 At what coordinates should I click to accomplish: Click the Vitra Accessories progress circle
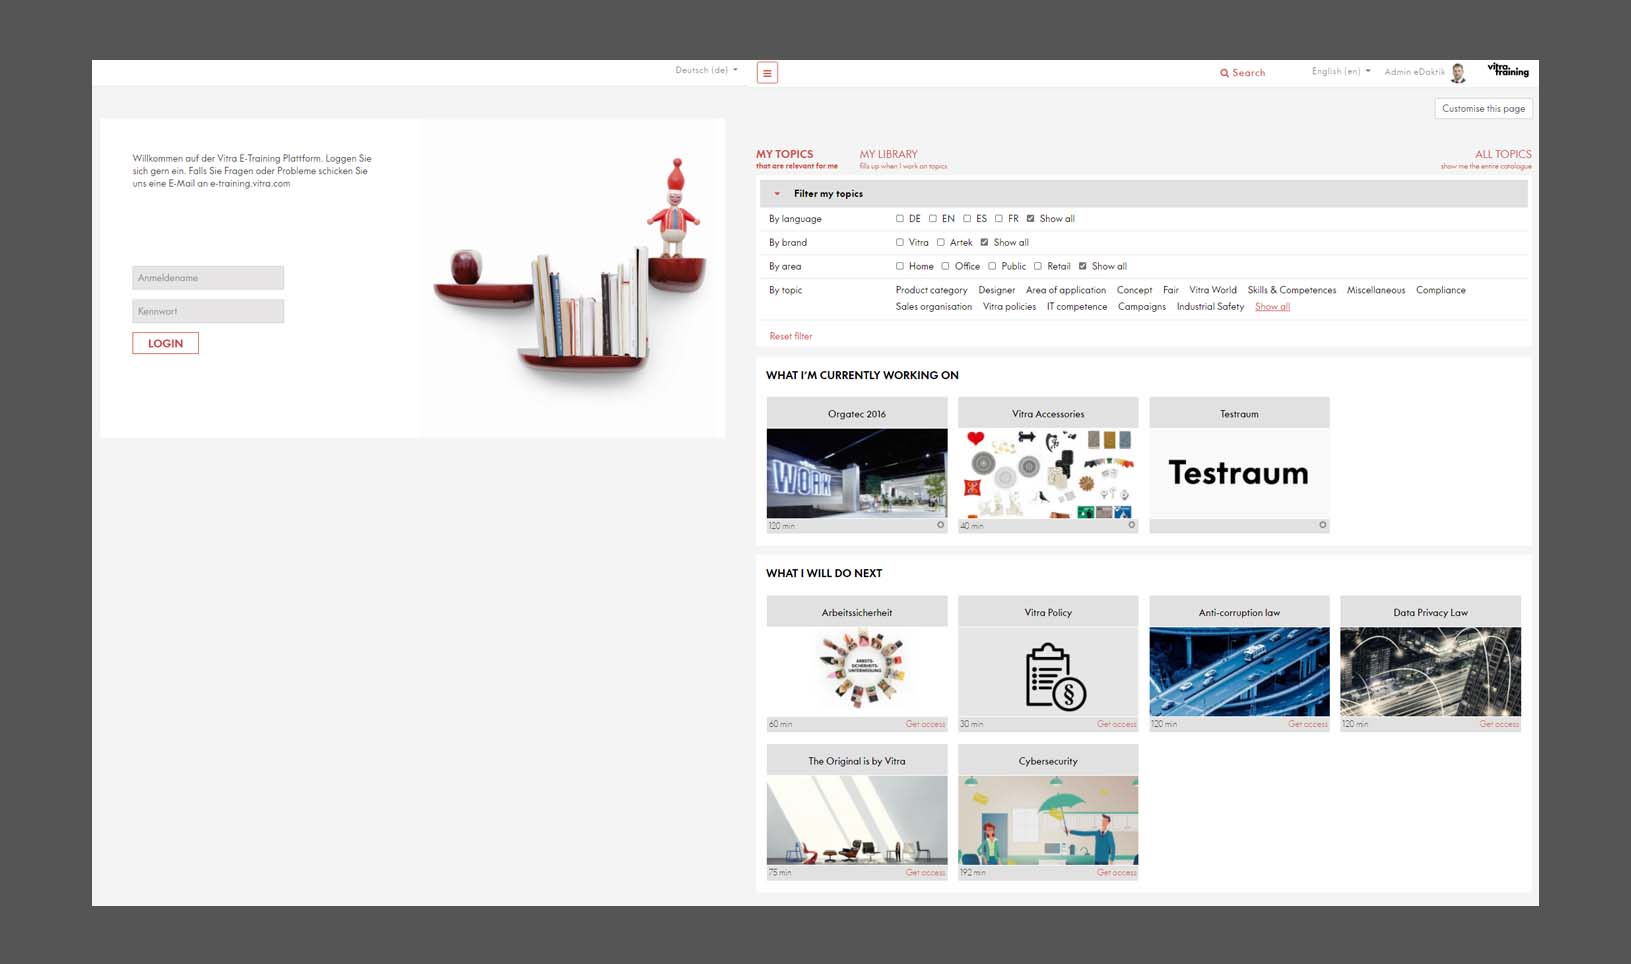click(x=1131, y=525)
